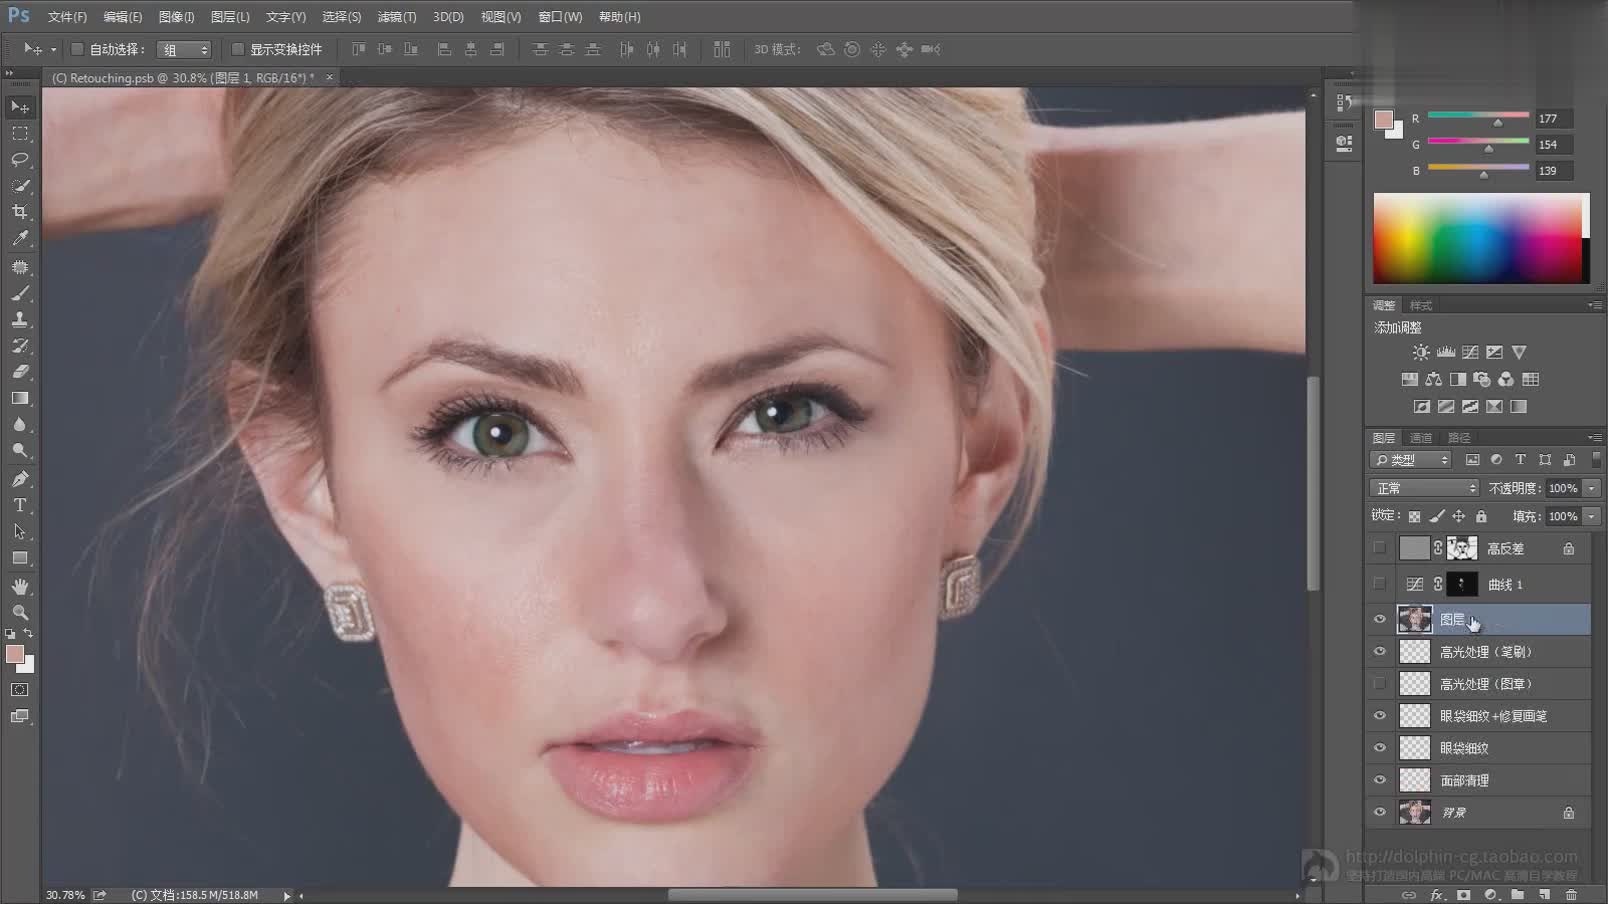Select the Pen tool
The height and width of the screenshot is (904, 1608).
click(20, 479)
